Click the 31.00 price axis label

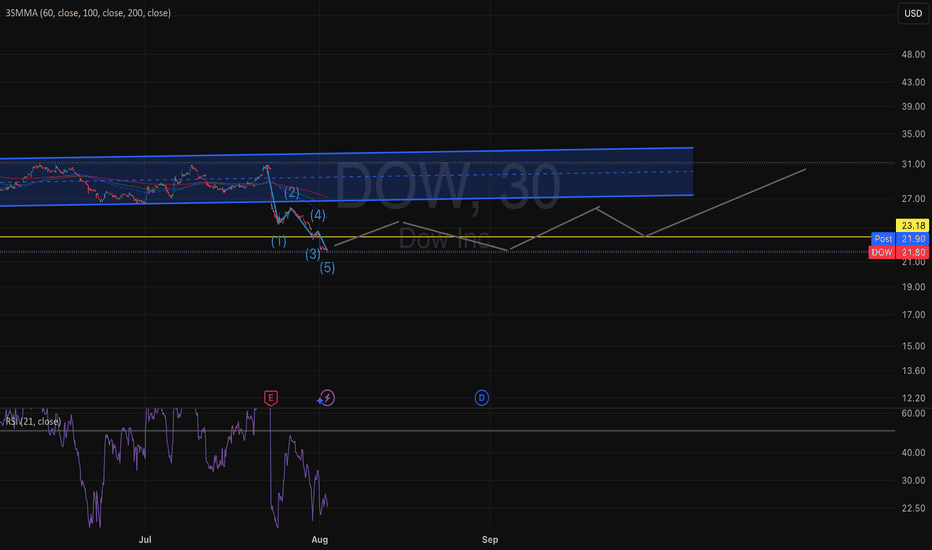[913, 164]
